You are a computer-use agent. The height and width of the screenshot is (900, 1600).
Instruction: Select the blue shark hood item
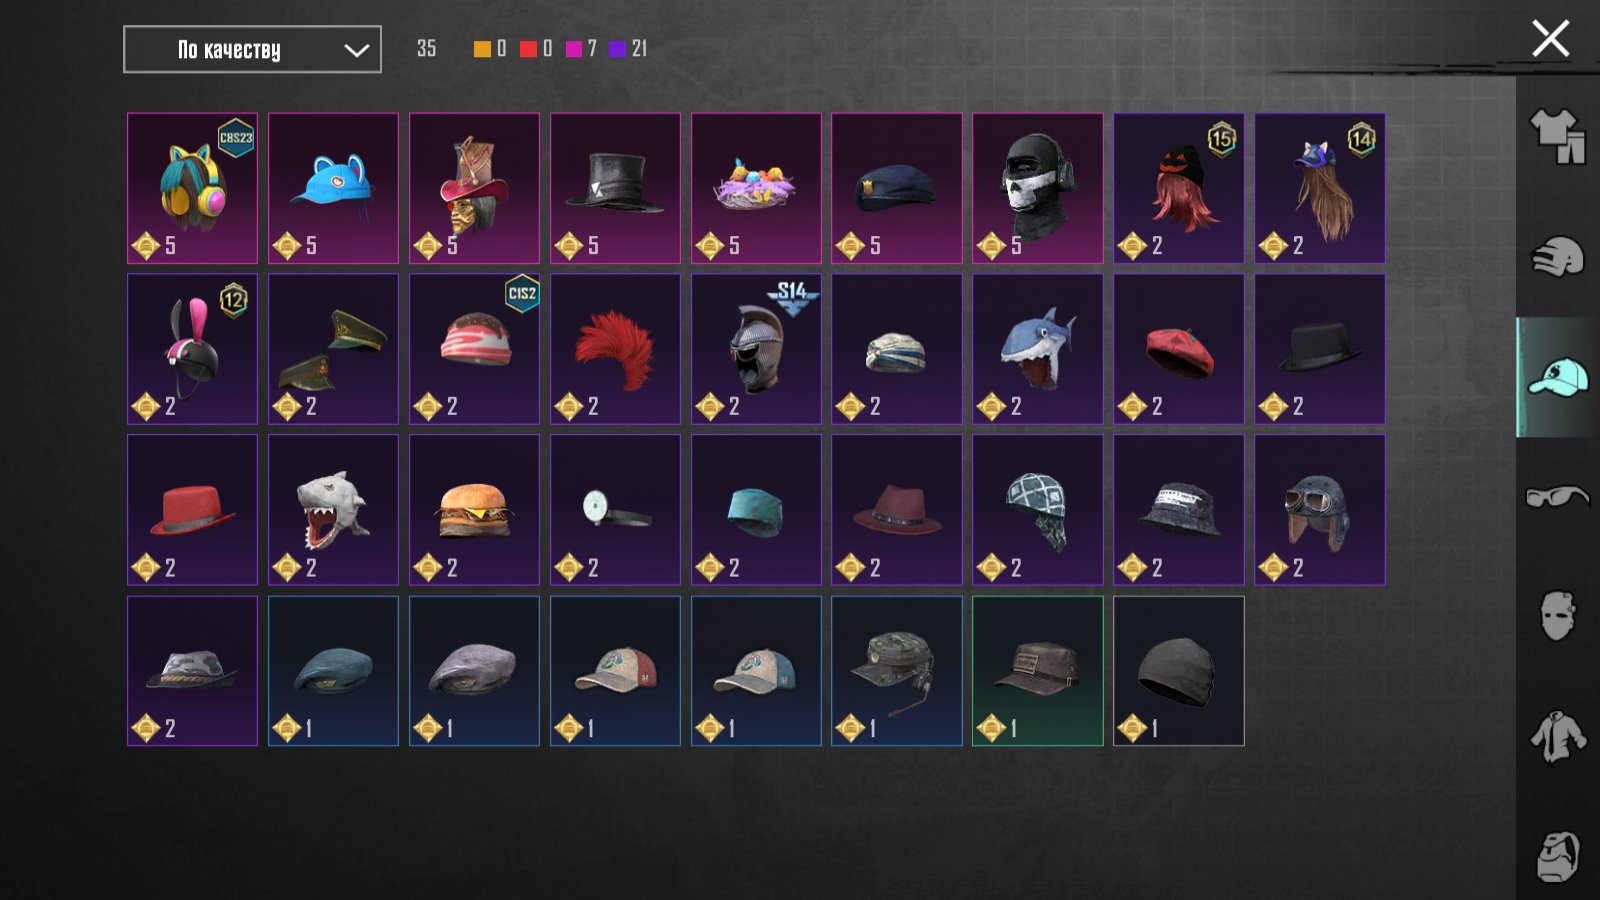[1037, 349]
